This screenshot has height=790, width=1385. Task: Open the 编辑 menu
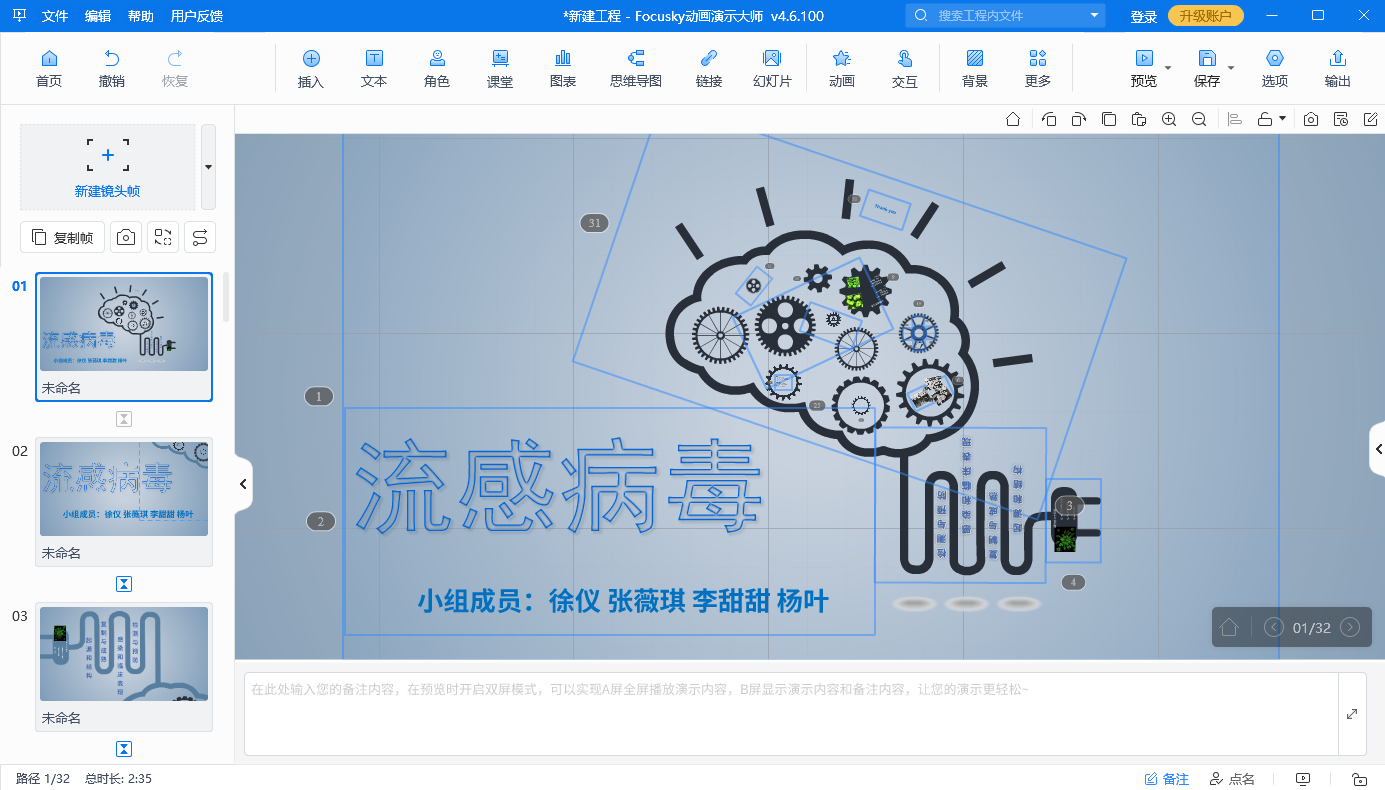click(98, 16)
